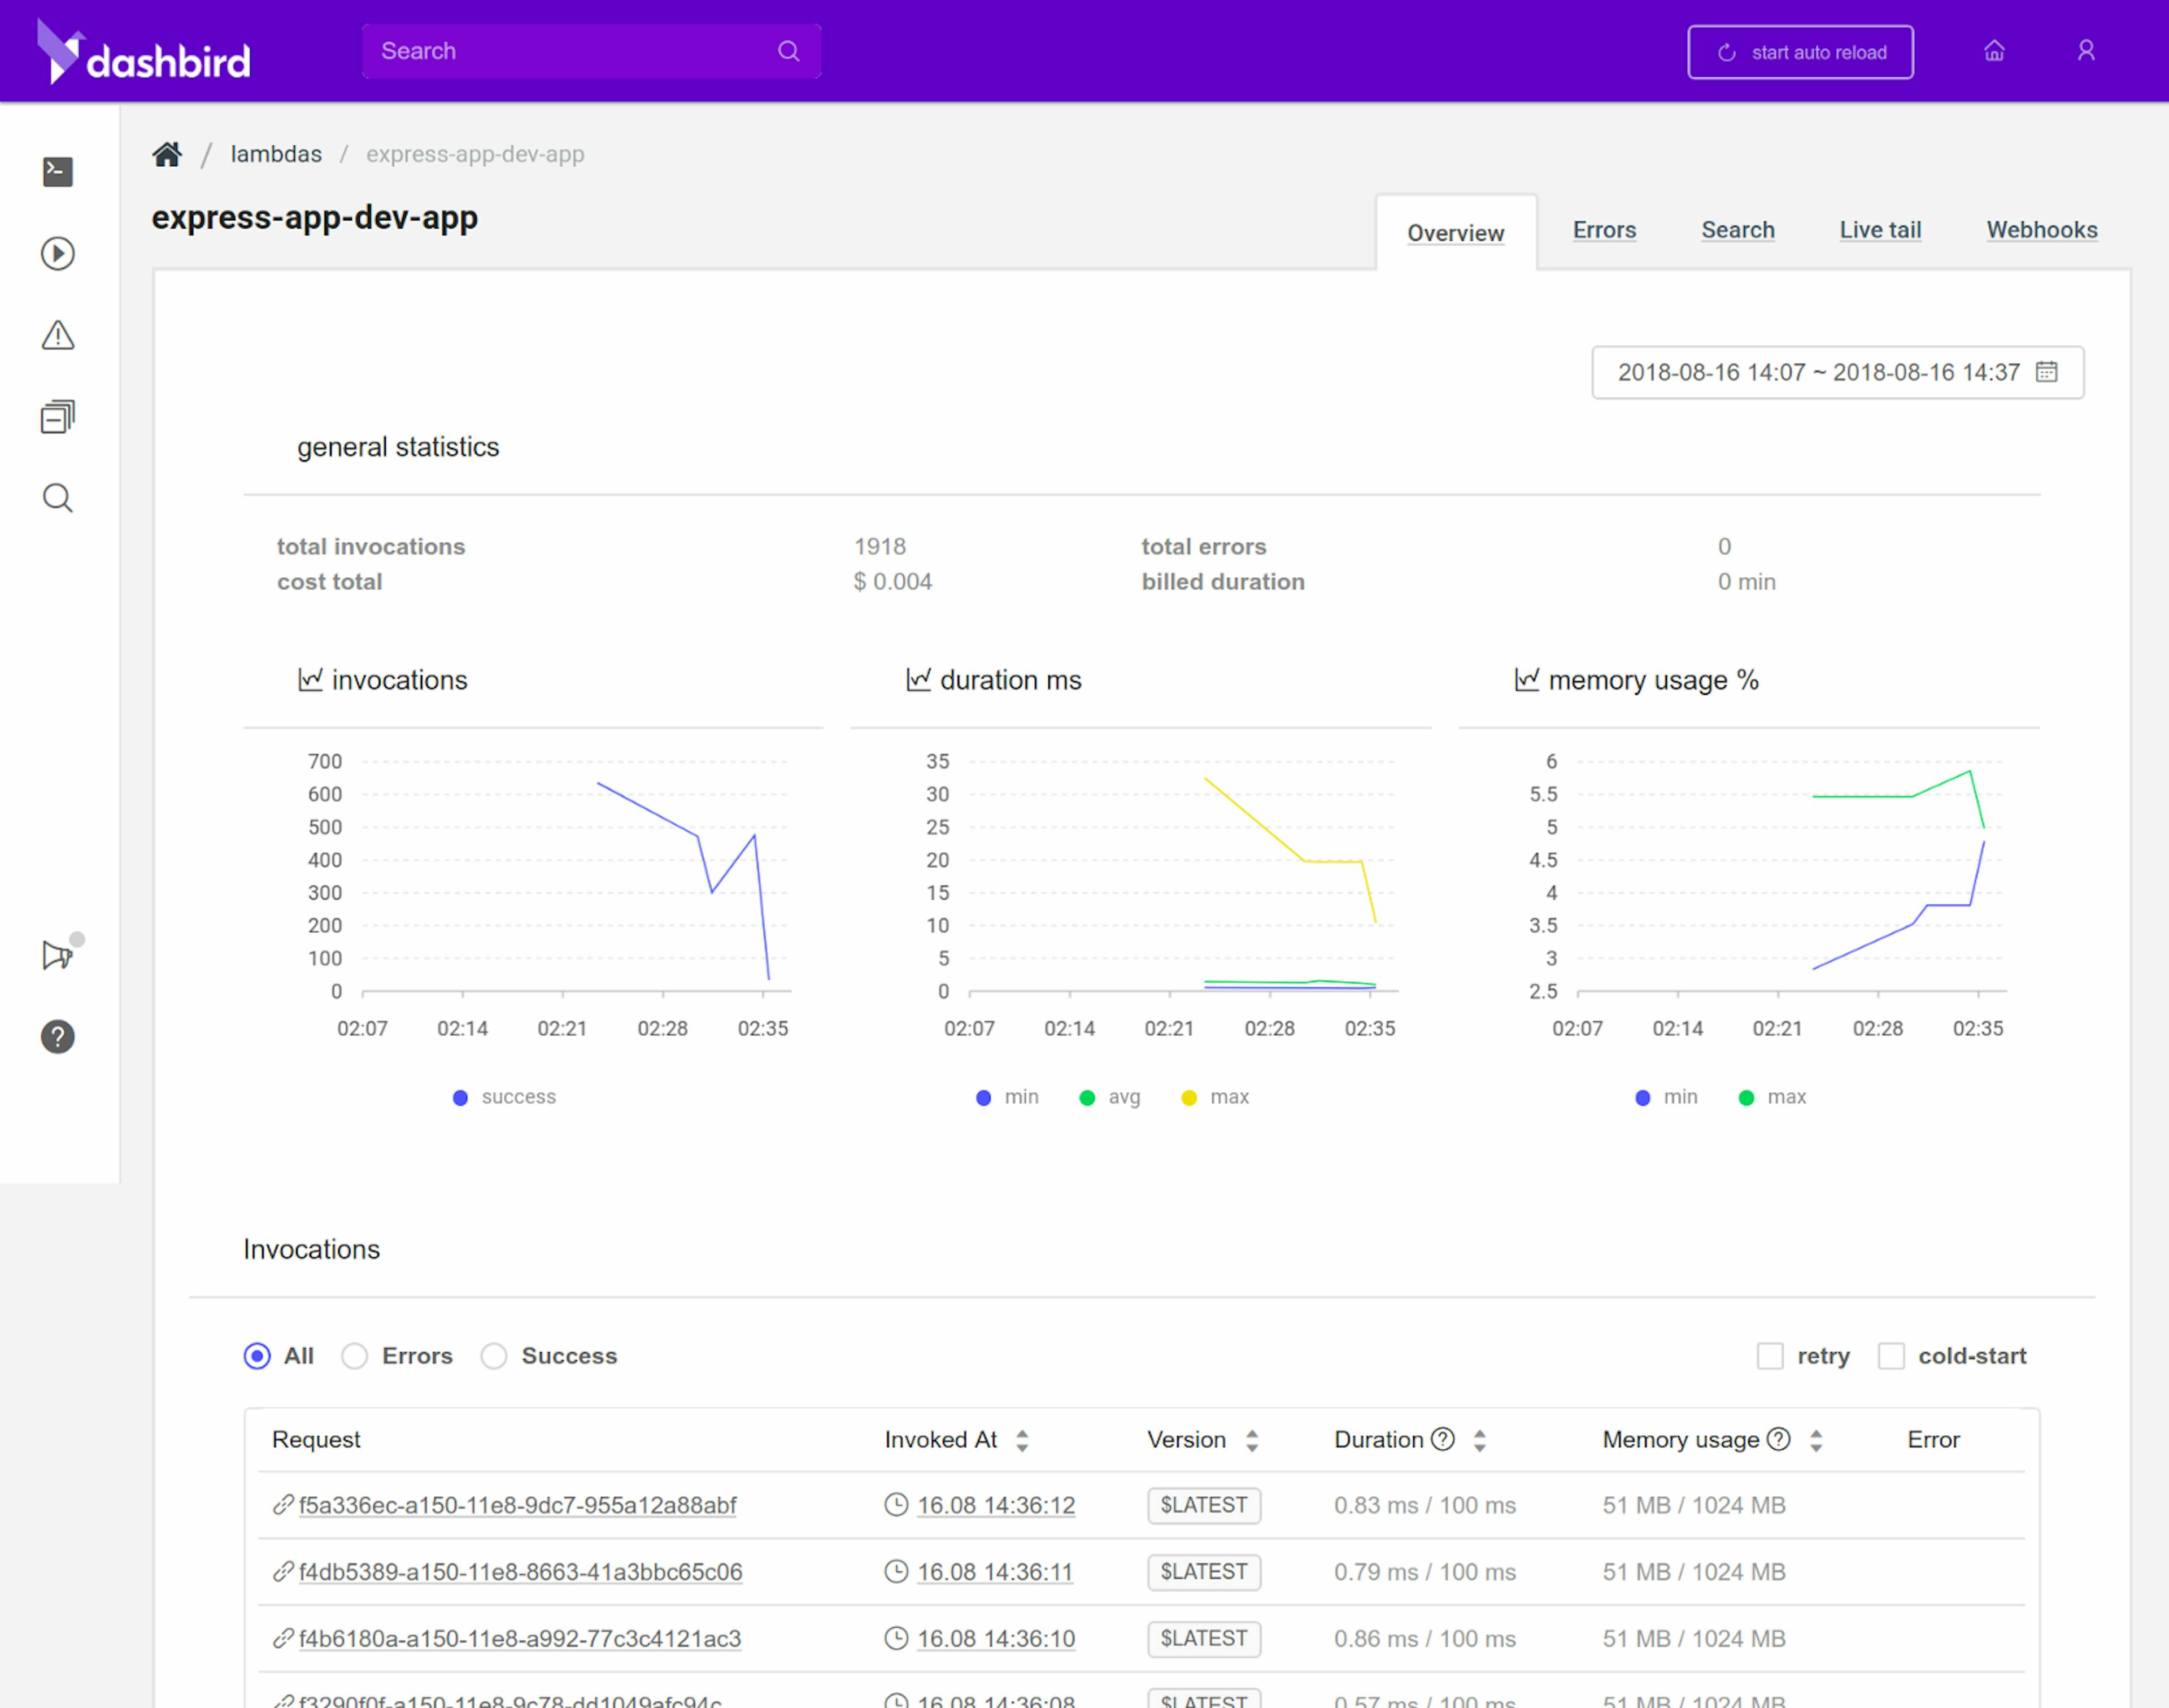This screenshot has width=2169, height=1708.
Task: Click the start auto reload button
Action: (1800, 52)
